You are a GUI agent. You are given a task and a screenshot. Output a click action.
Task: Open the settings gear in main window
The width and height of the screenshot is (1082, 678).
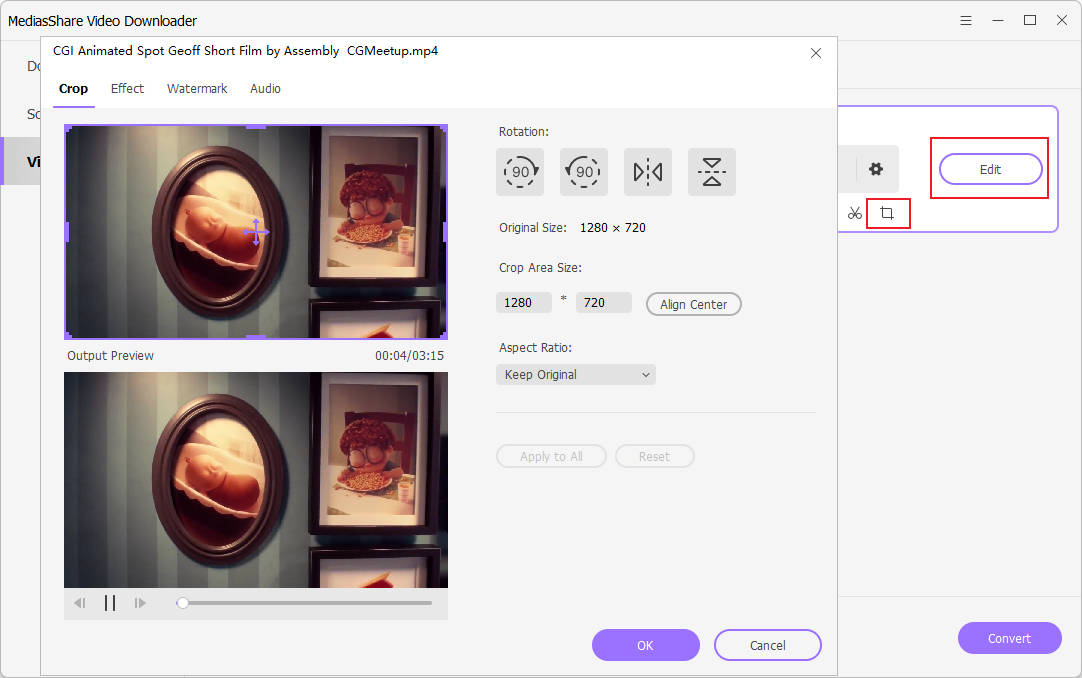tap(876, 169)
